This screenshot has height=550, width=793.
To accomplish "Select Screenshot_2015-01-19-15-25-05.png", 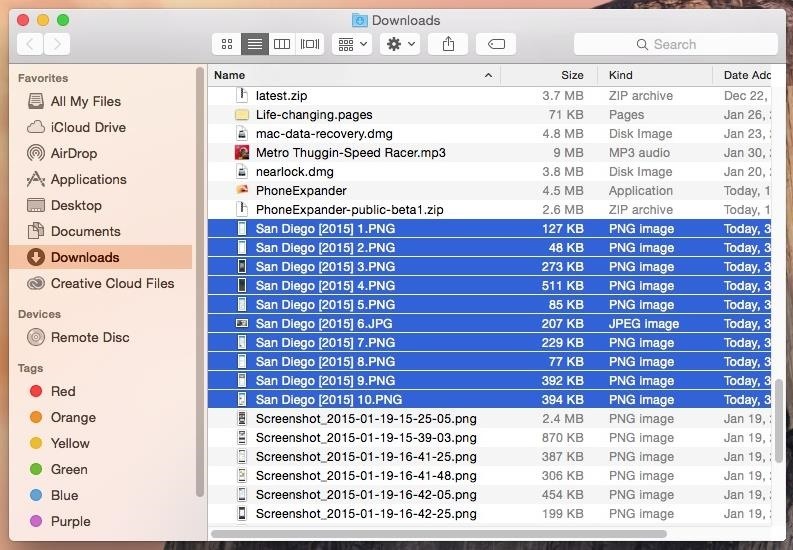I will pyautogui.click(x=490, y=419).
